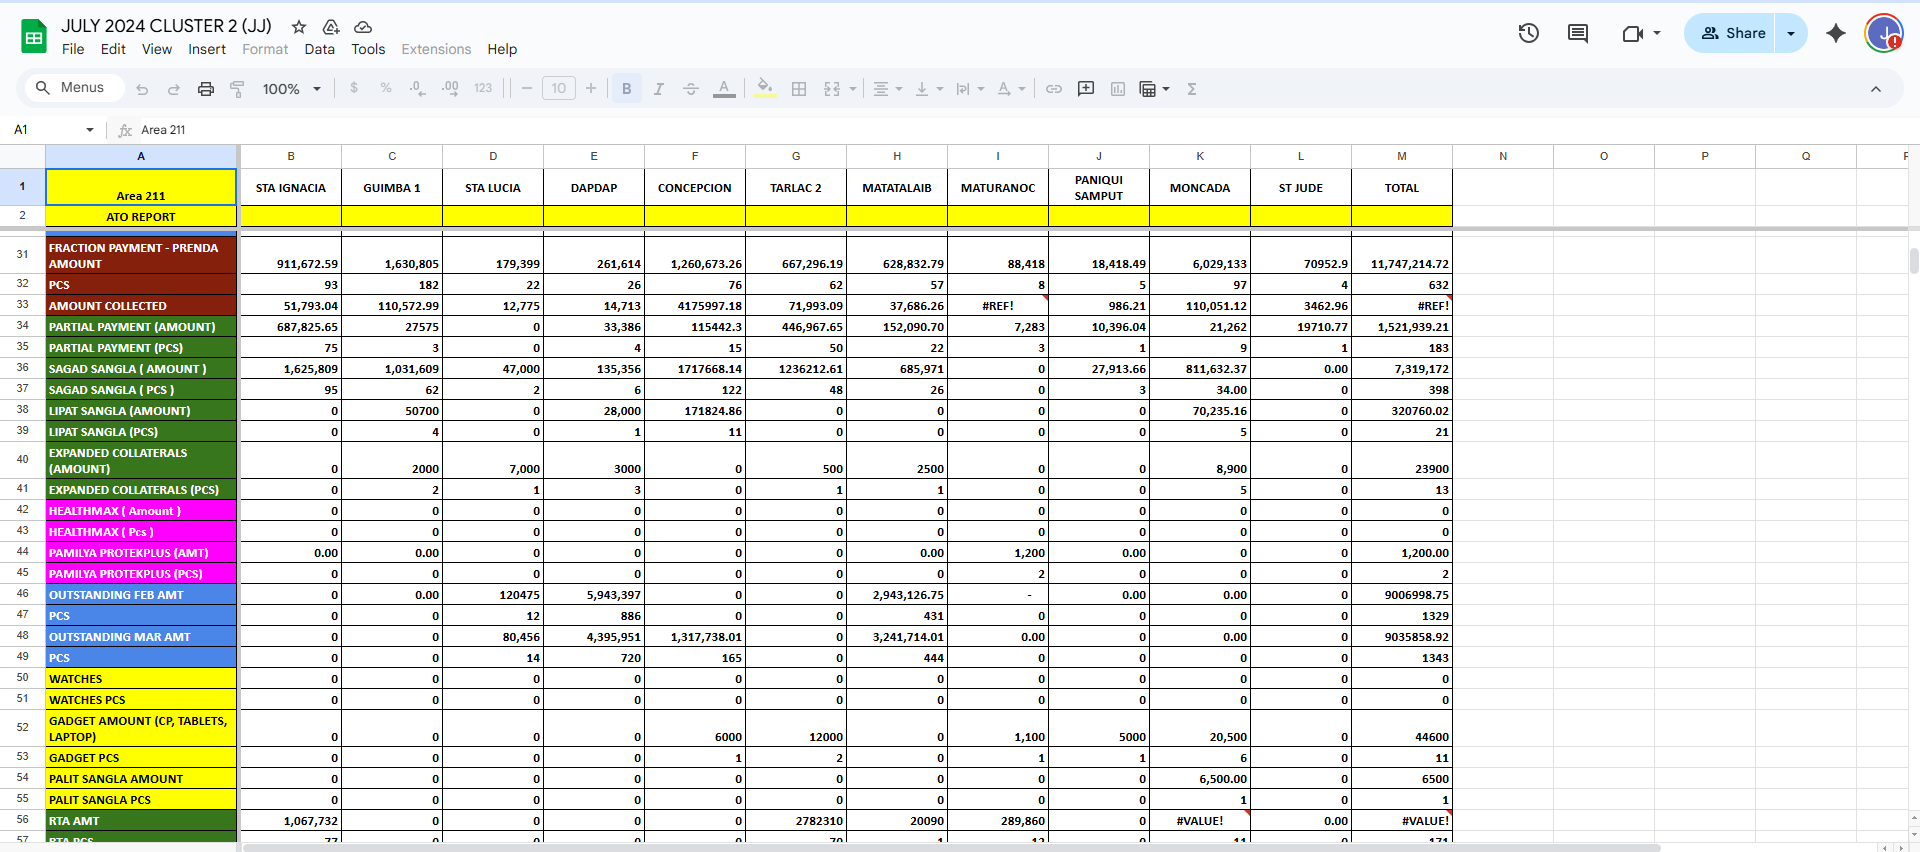Open version history clock icon

[1528, 33]
